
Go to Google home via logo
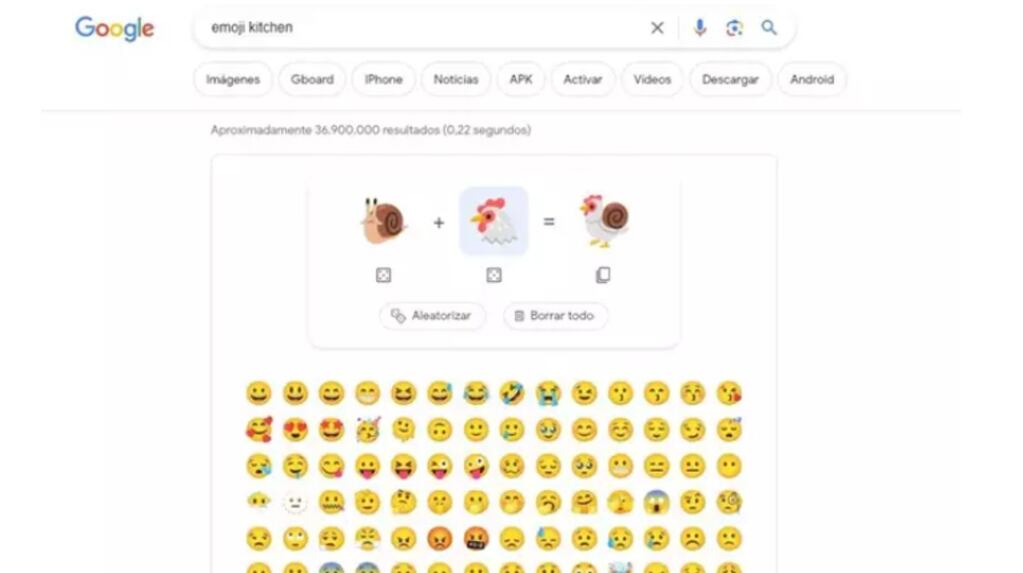tap(115, 29)
